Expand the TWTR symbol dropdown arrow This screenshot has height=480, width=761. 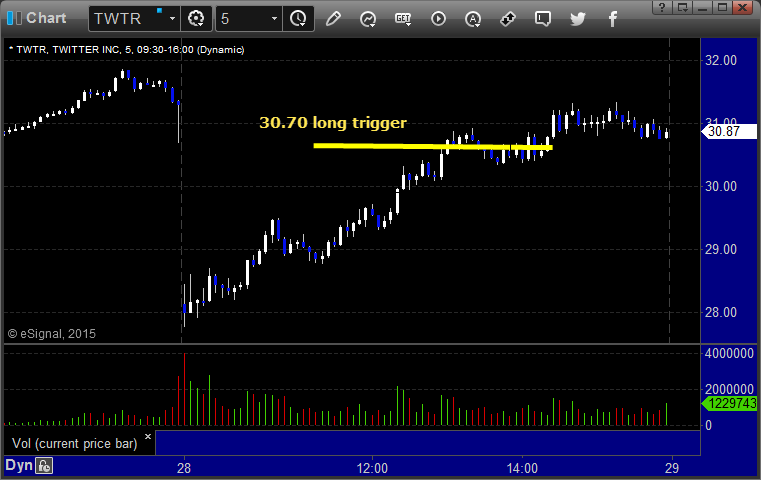tap(172, 18)
